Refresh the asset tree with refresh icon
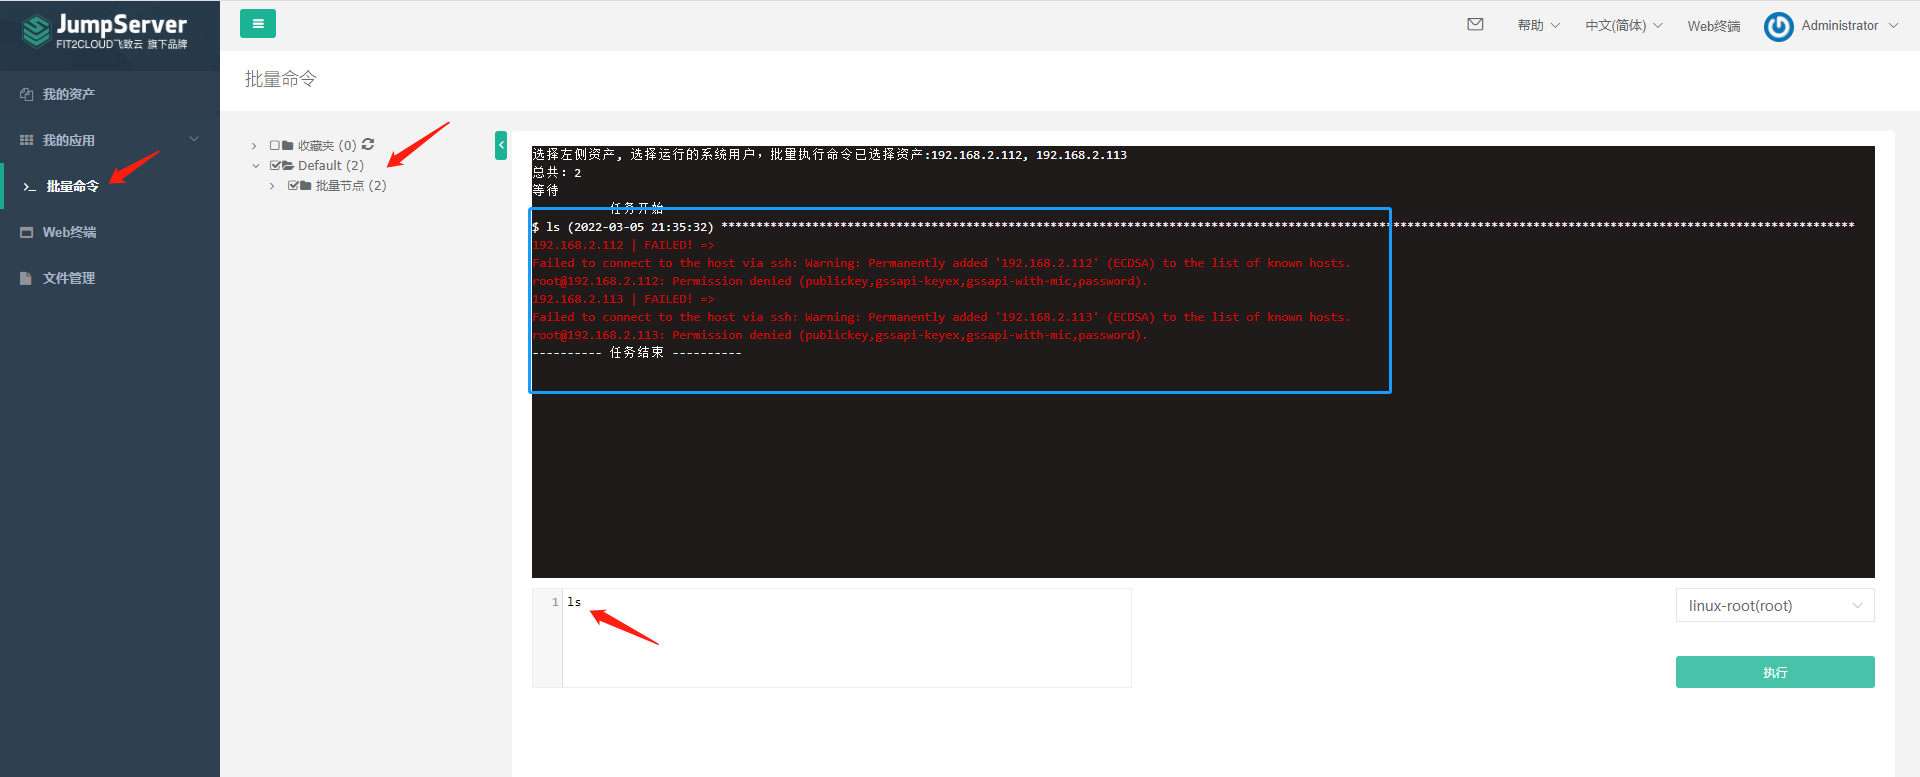The height and width of the screenshot is (777, 1920). [368, 144]
